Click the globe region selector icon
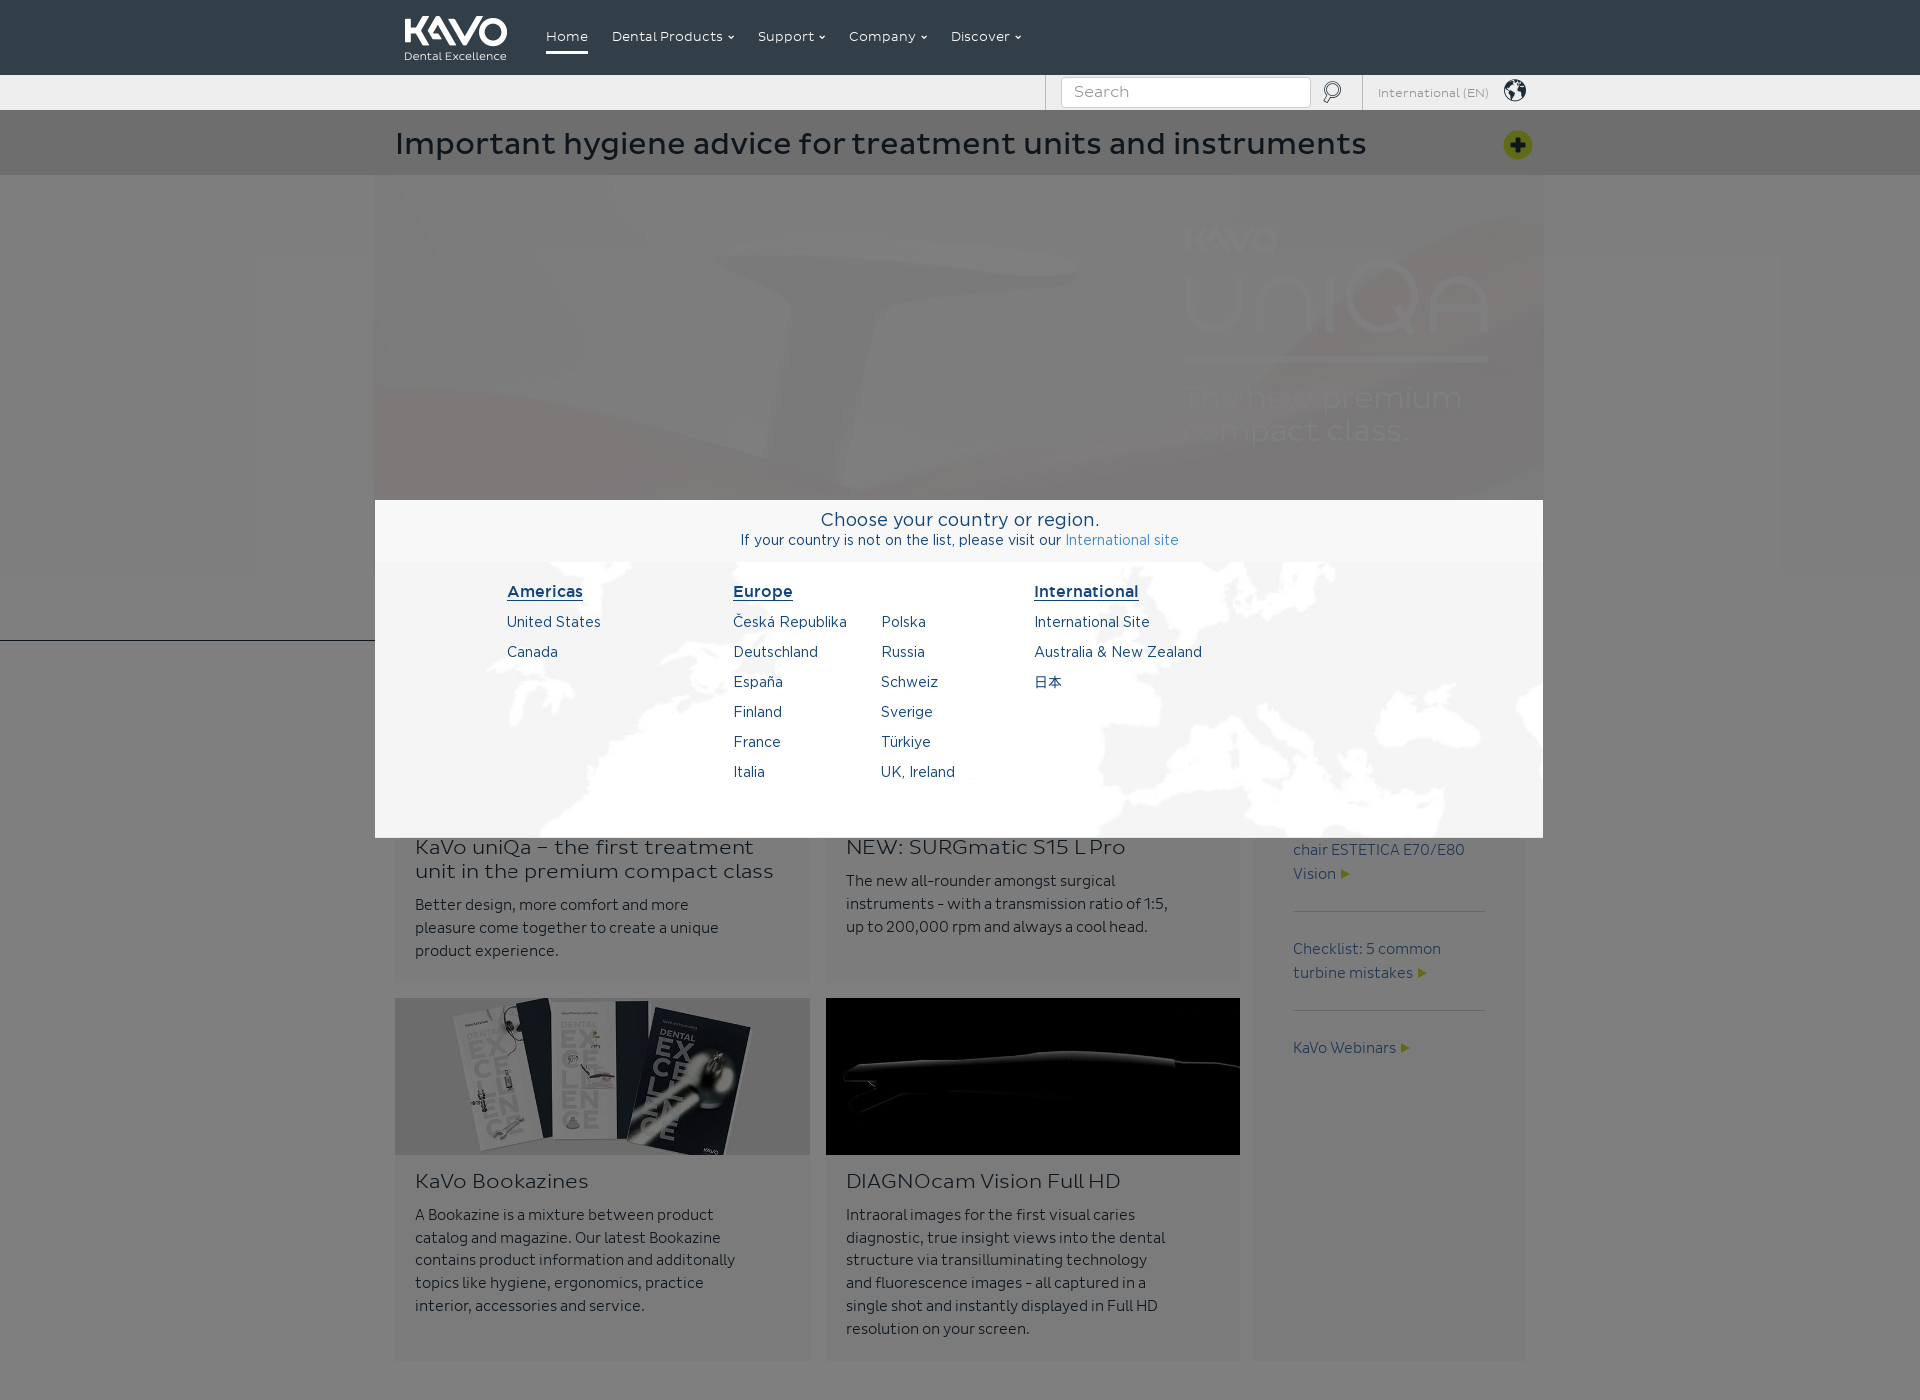The height and width of the screenshot is (1400, 1920). click(x=1515, y=91)
